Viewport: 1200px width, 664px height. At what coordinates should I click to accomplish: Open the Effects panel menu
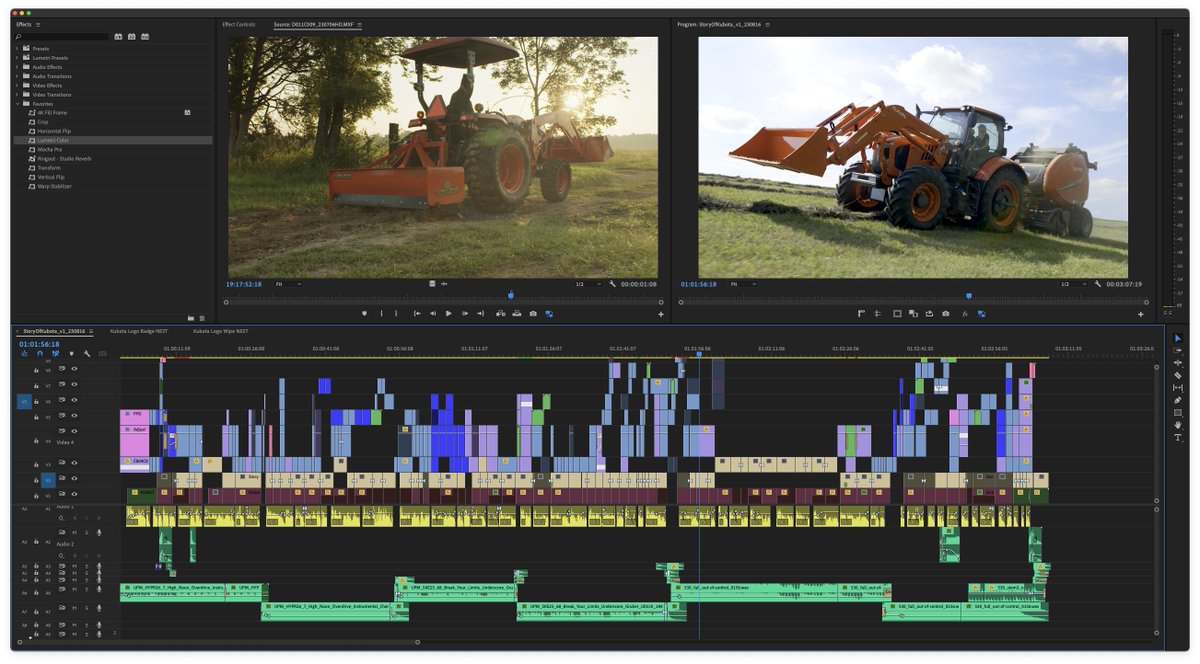tap(38, 24)
